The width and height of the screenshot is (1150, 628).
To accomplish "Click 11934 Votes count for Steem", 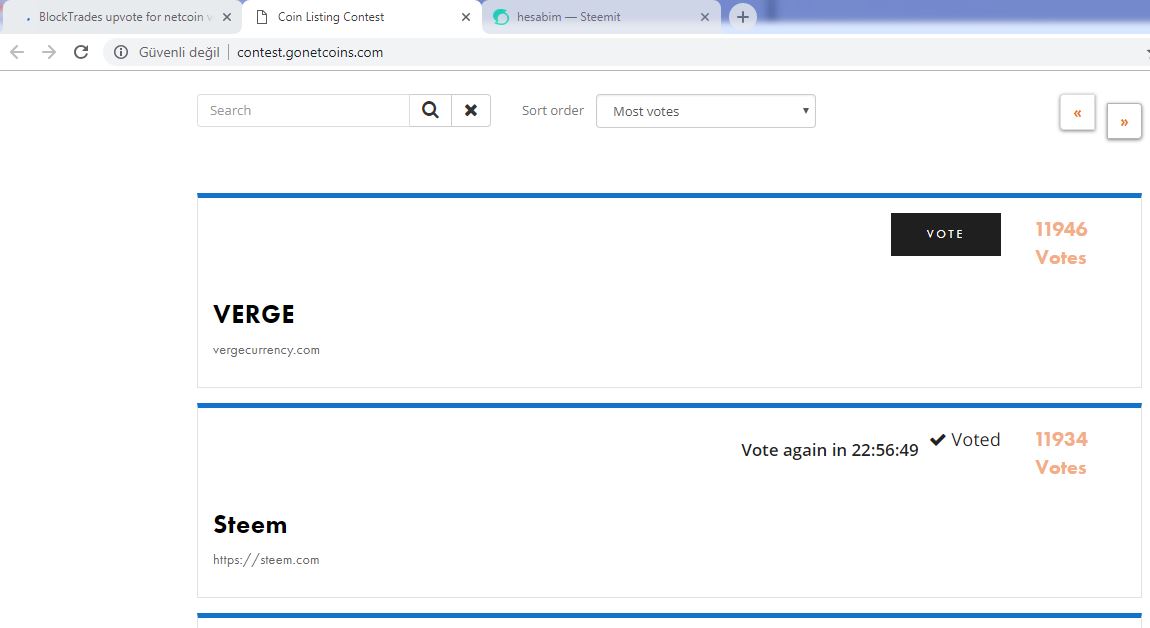I will [x=1061, y=453].
